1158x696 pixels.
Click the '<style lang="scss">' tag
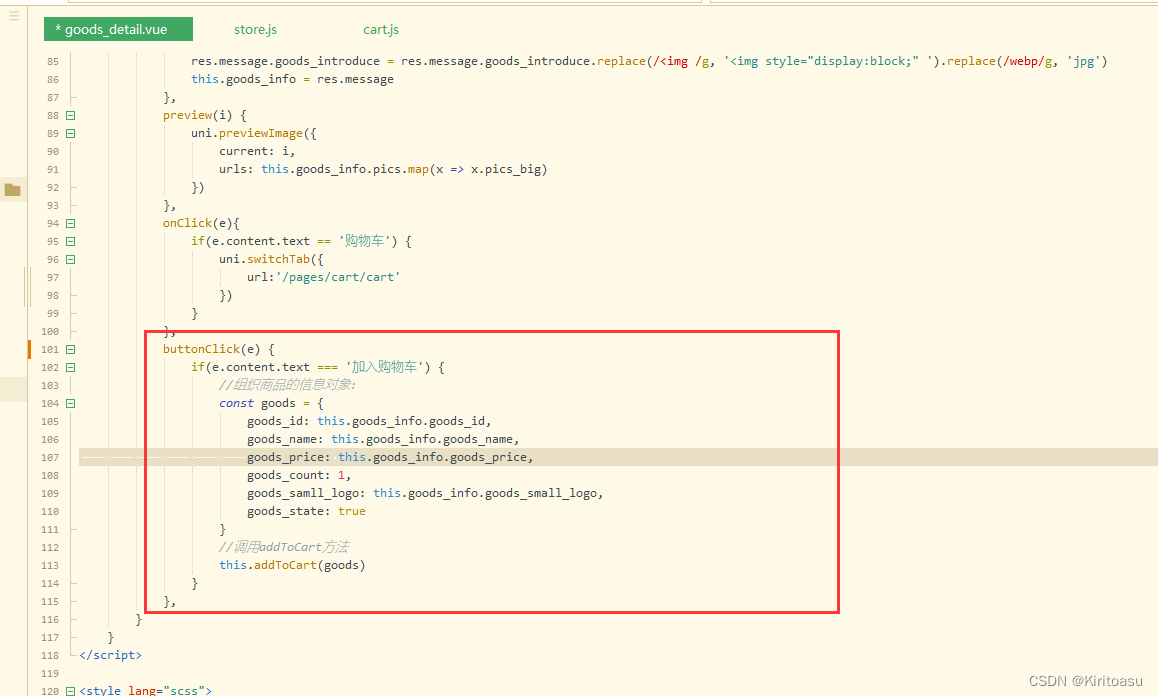pyautogui.click(x=145, y=690)
